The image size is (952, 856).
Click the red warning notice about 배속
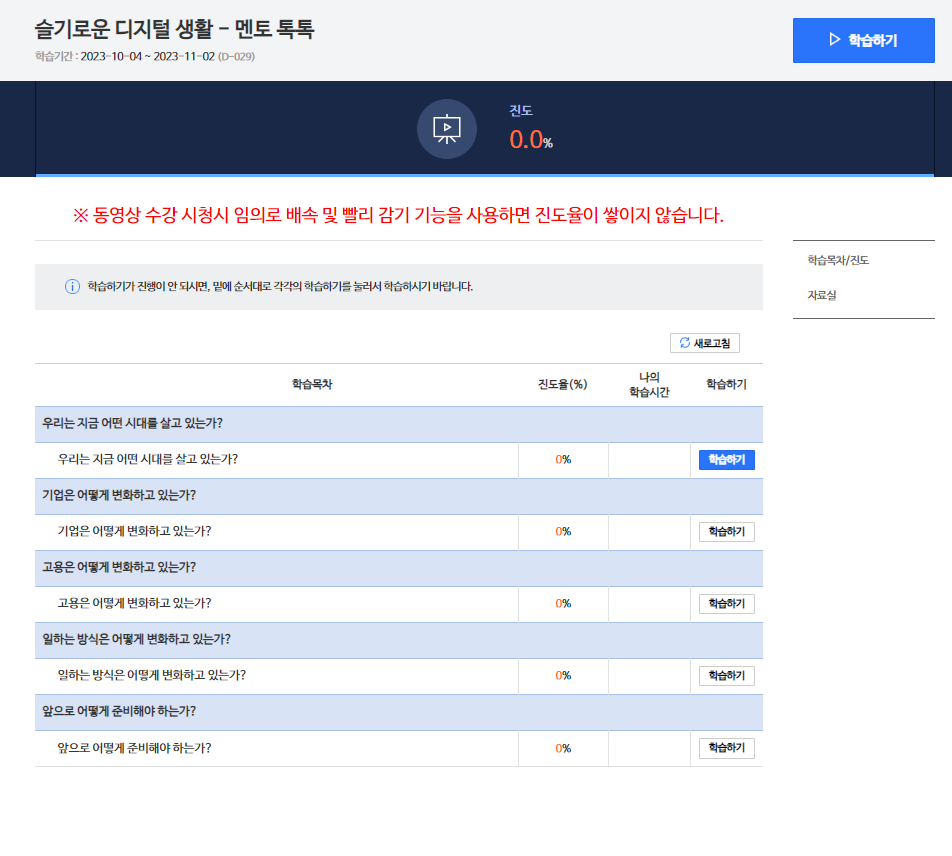coord(398,215)
